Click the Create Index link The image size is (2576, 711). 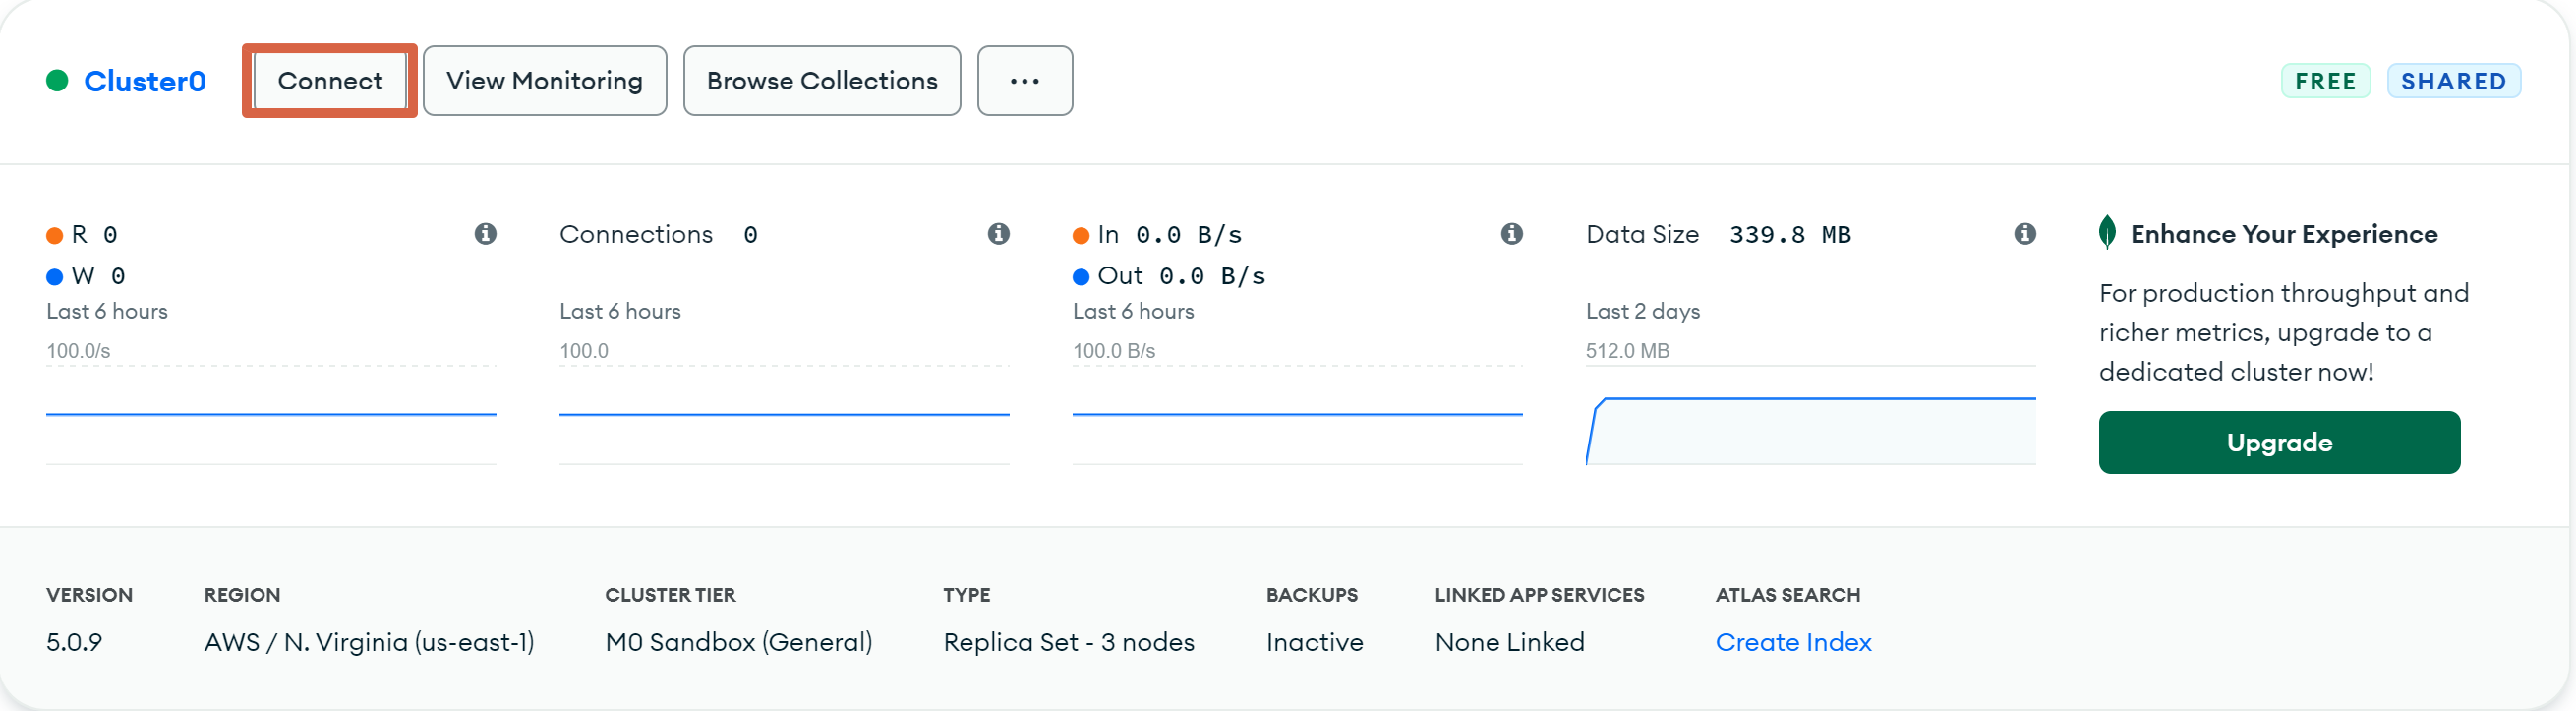[x=1793, y=642]
